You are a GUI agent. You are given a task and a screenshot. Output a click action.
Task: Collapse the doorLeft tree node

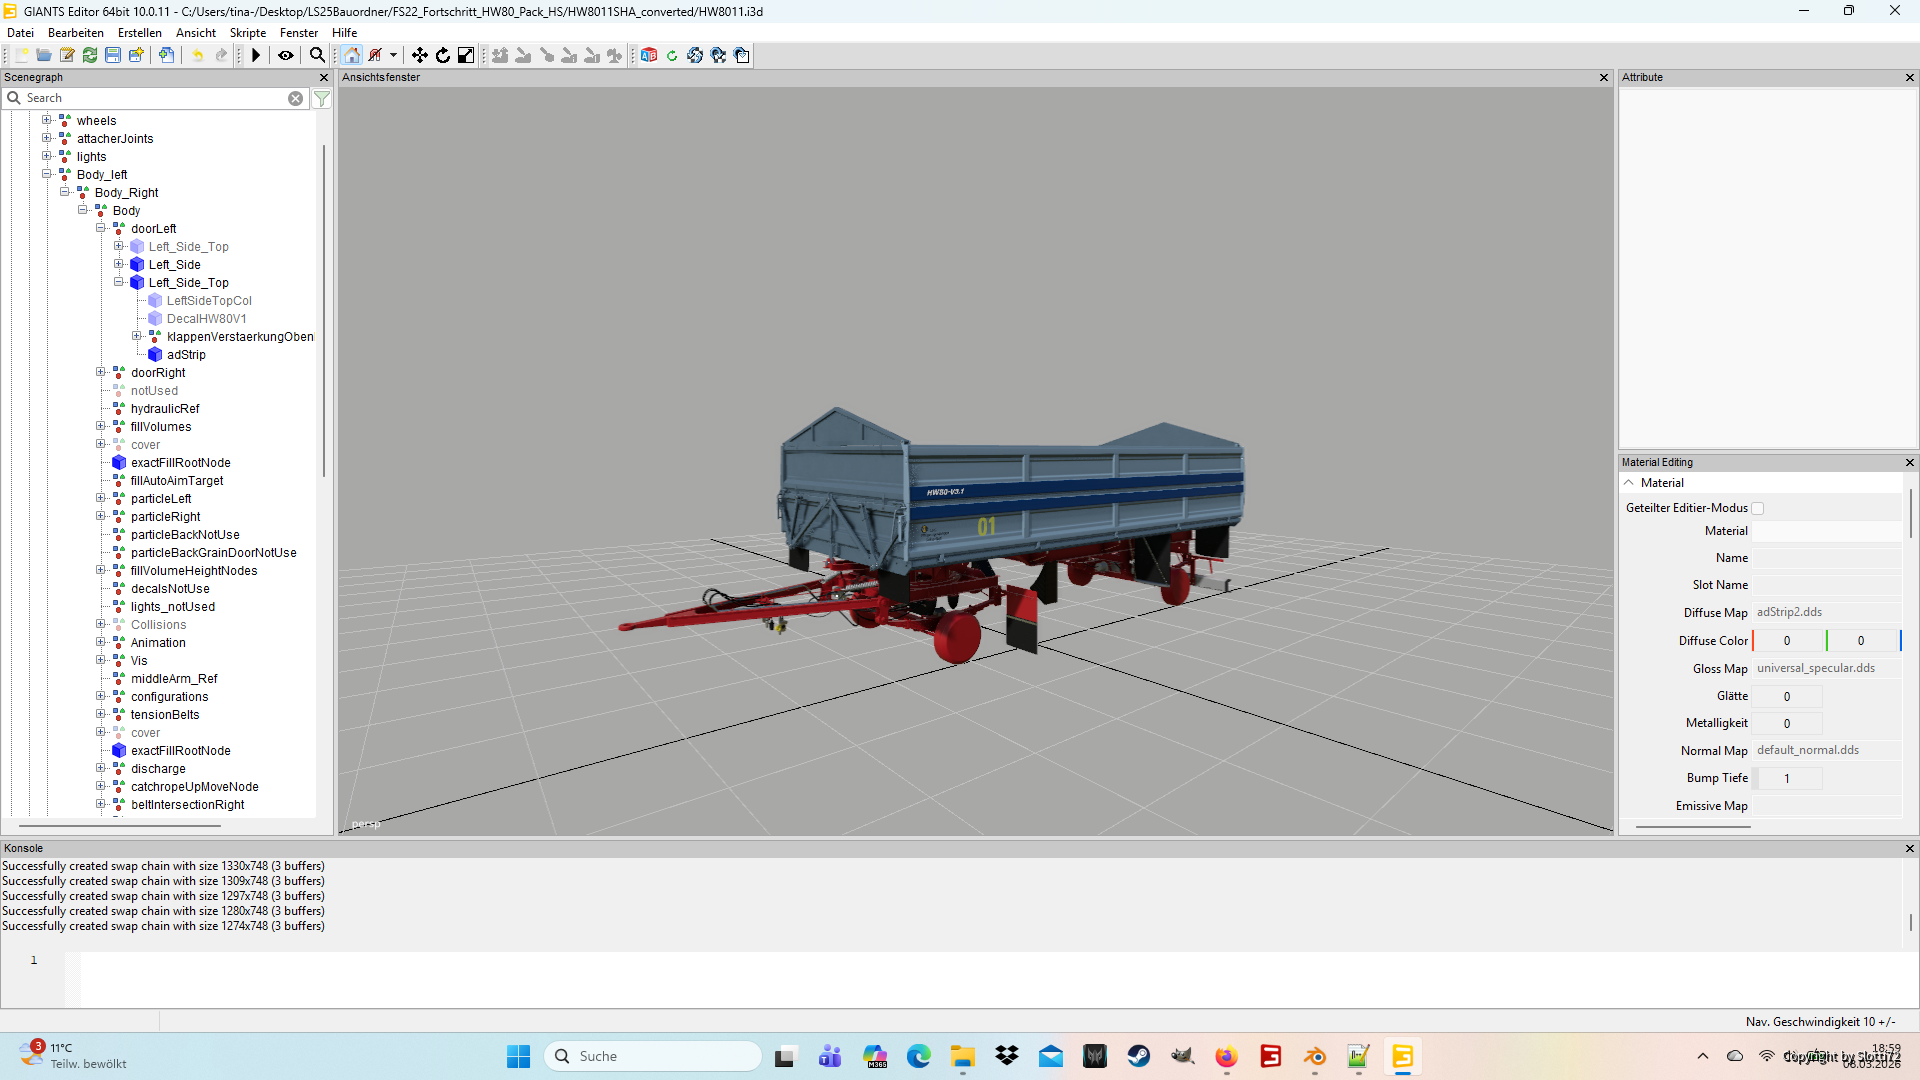click(101, 228)
